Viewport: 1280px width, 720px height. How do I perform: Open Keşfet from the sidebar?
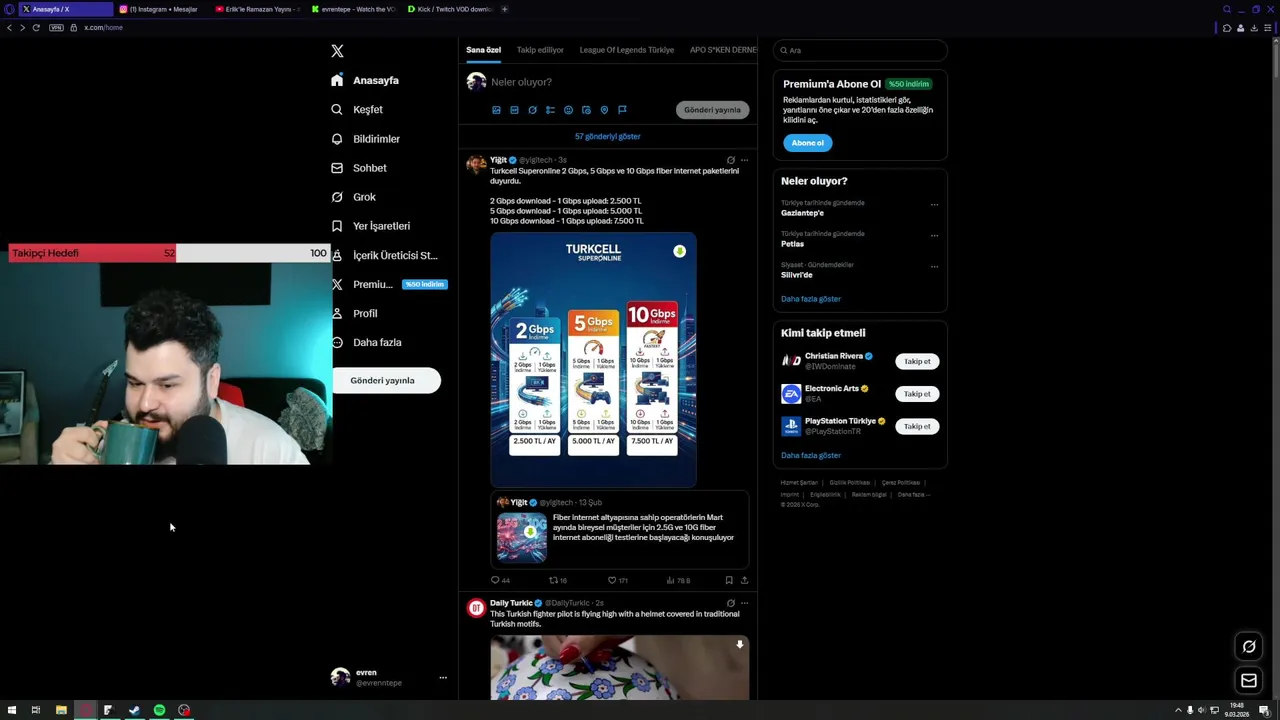357,109
